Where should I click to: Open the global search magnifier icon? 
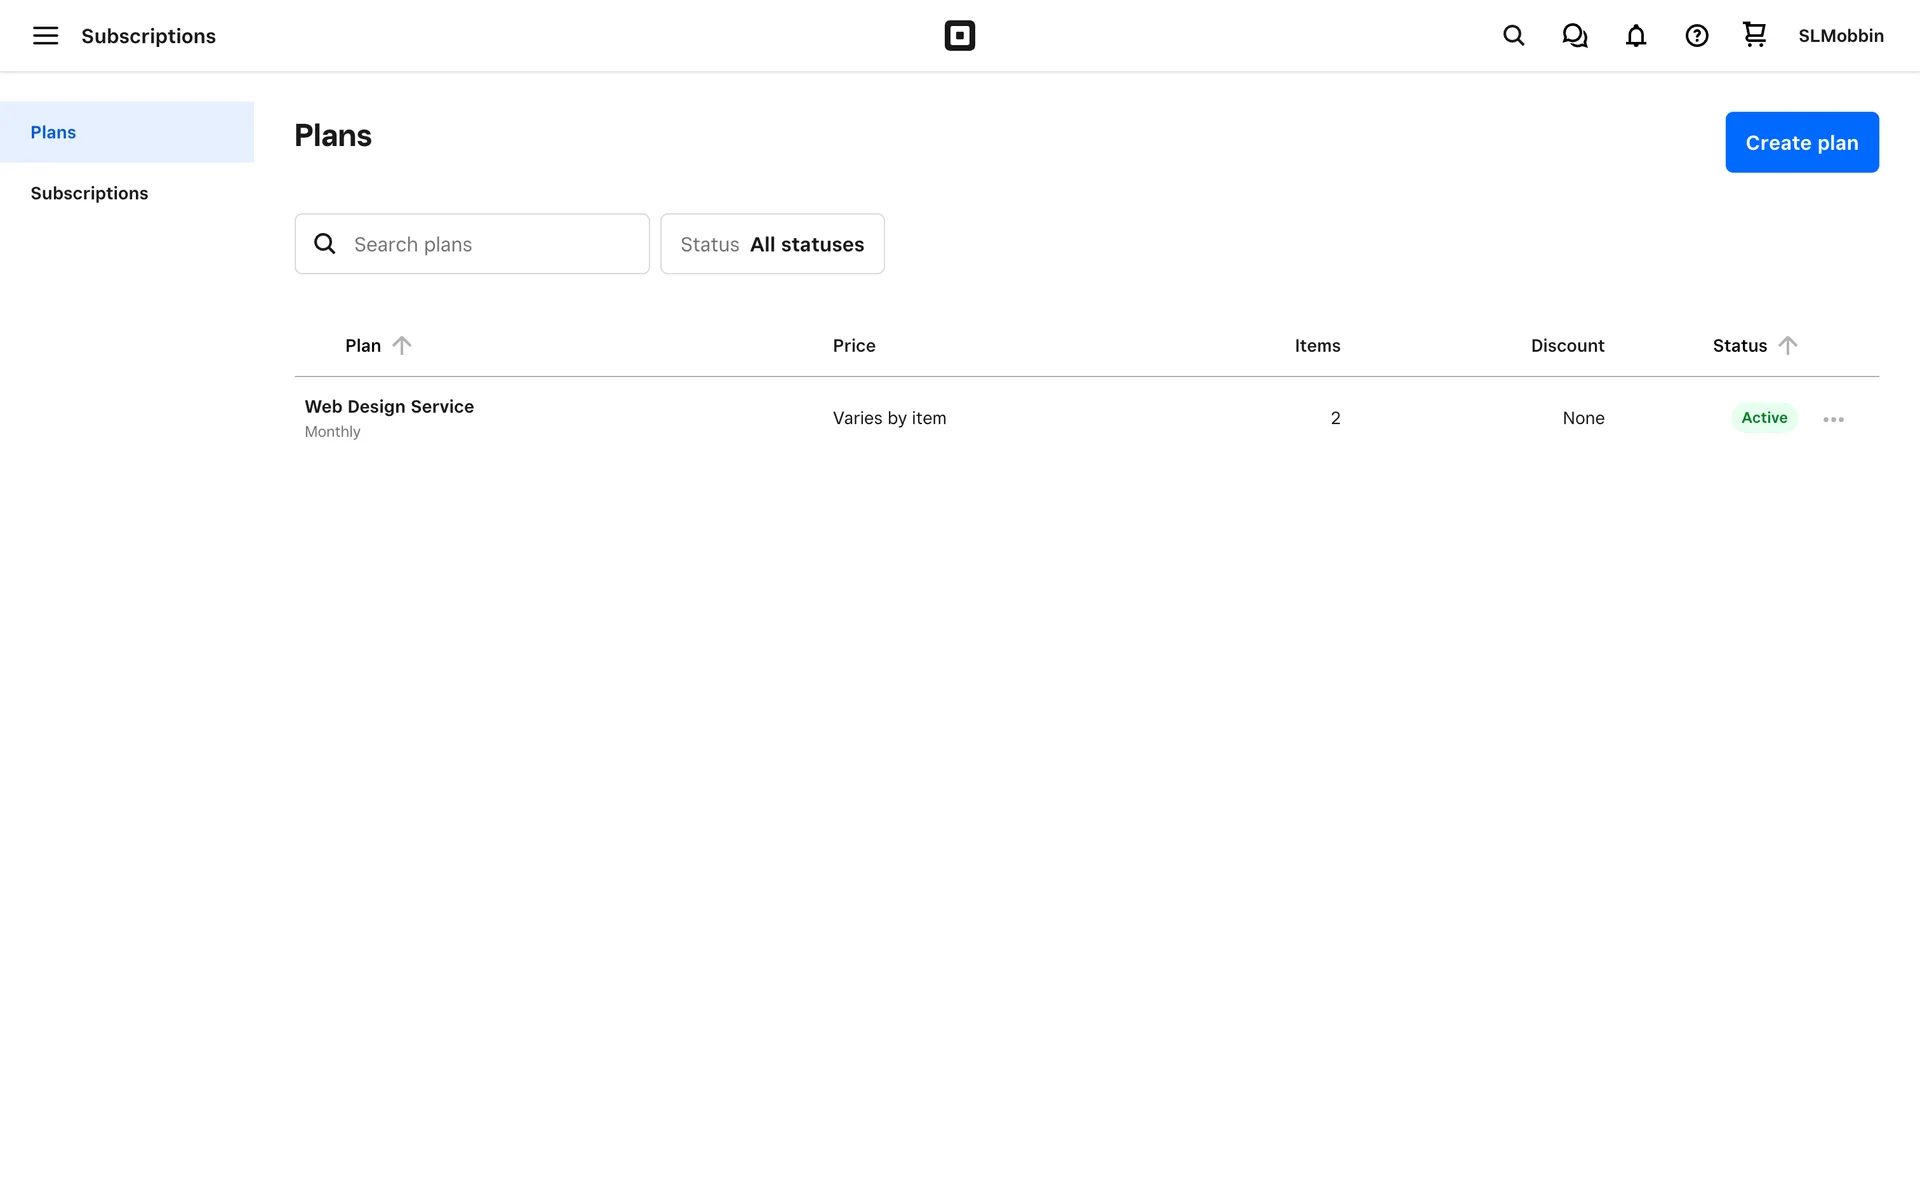[1513, 36]
